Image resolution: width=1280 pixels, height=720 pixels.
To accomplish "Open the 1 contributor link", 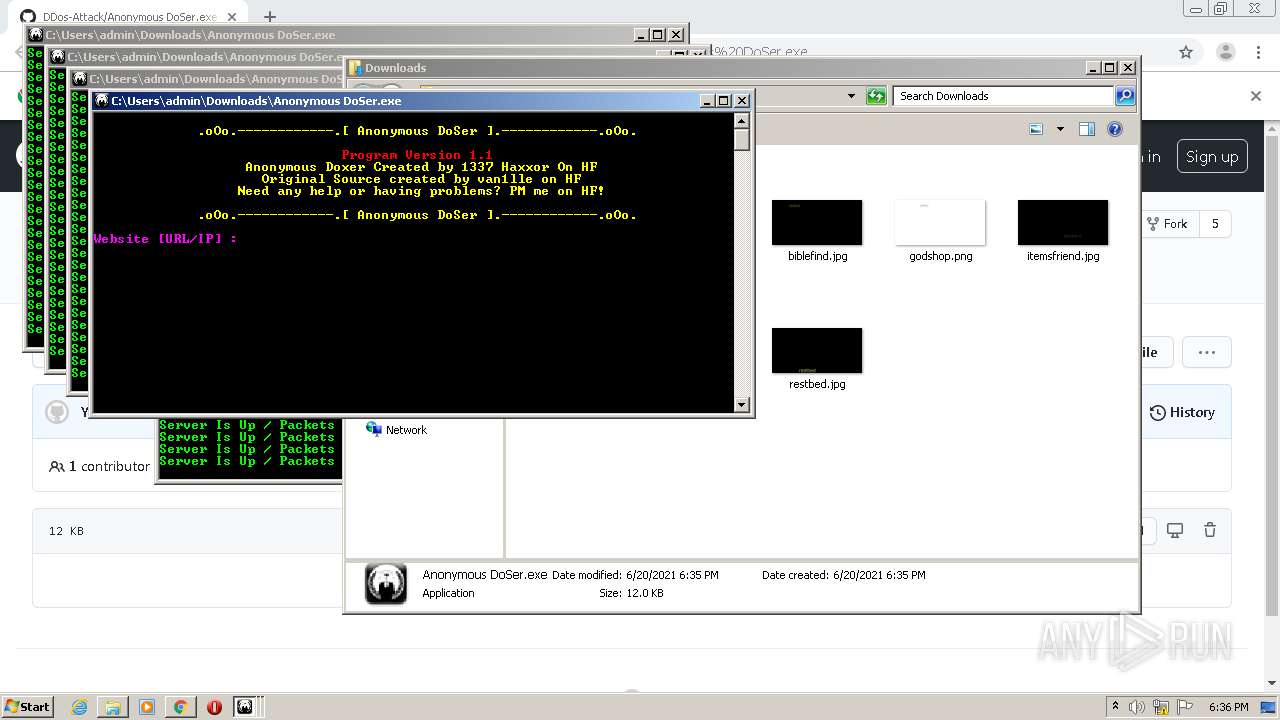I will [x=100, y=466].
